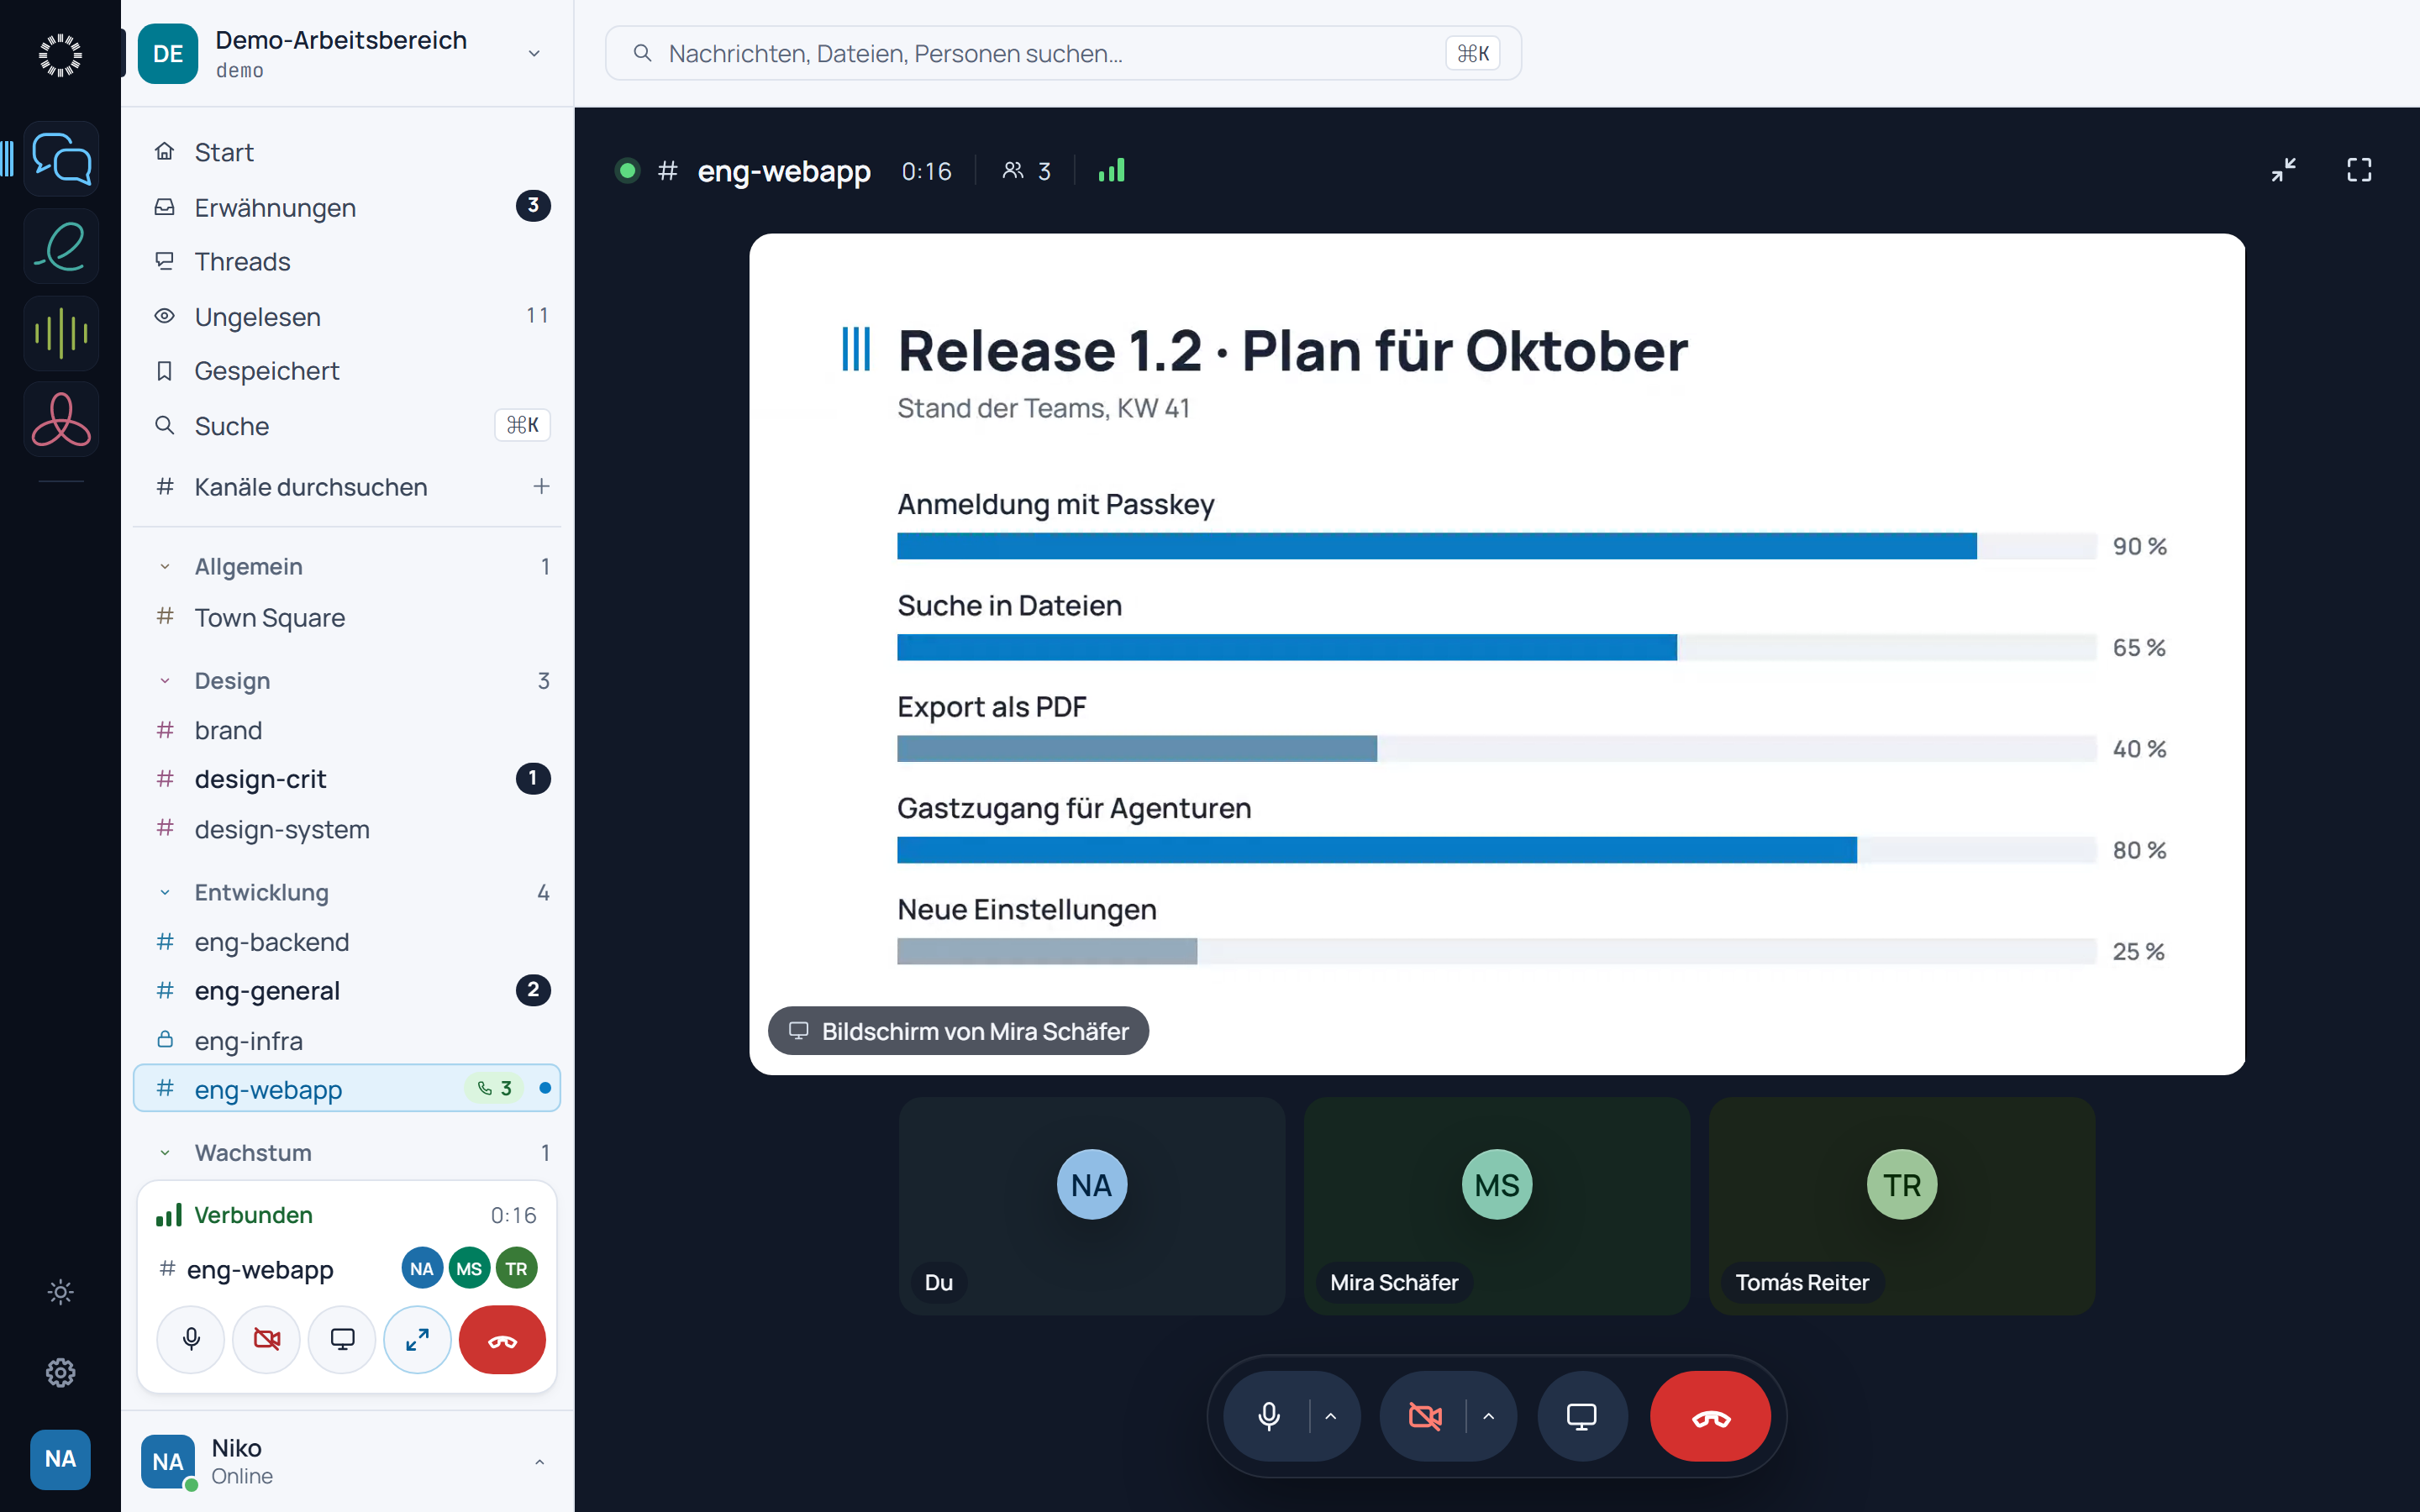The height and width of the screenshot is (1512, 2420).
Task: Open the eng-general channel
Action: (x=347, y=991)
